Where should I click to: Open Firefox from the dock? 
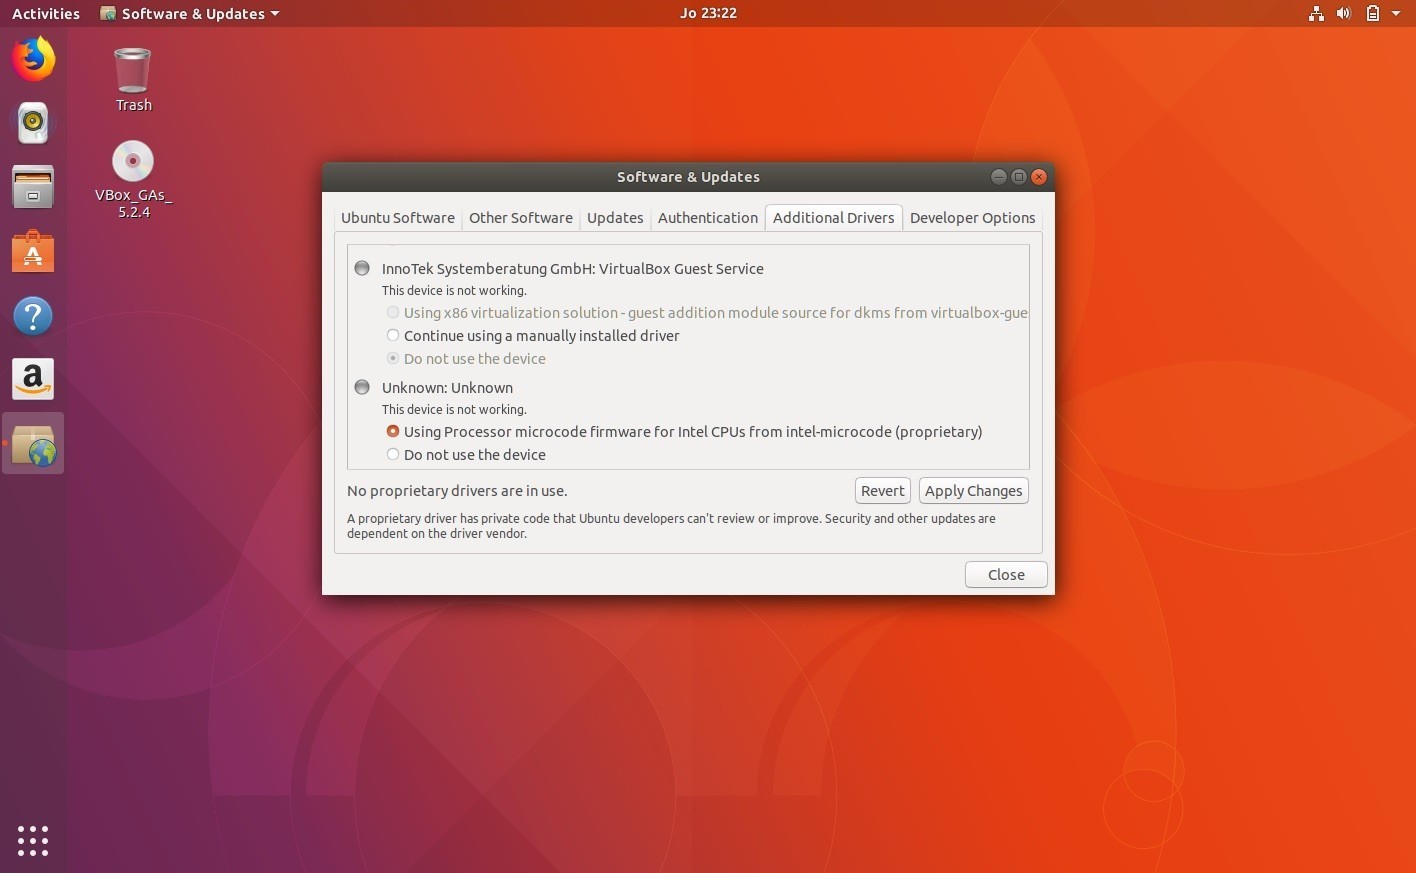(x=33, y=58)
